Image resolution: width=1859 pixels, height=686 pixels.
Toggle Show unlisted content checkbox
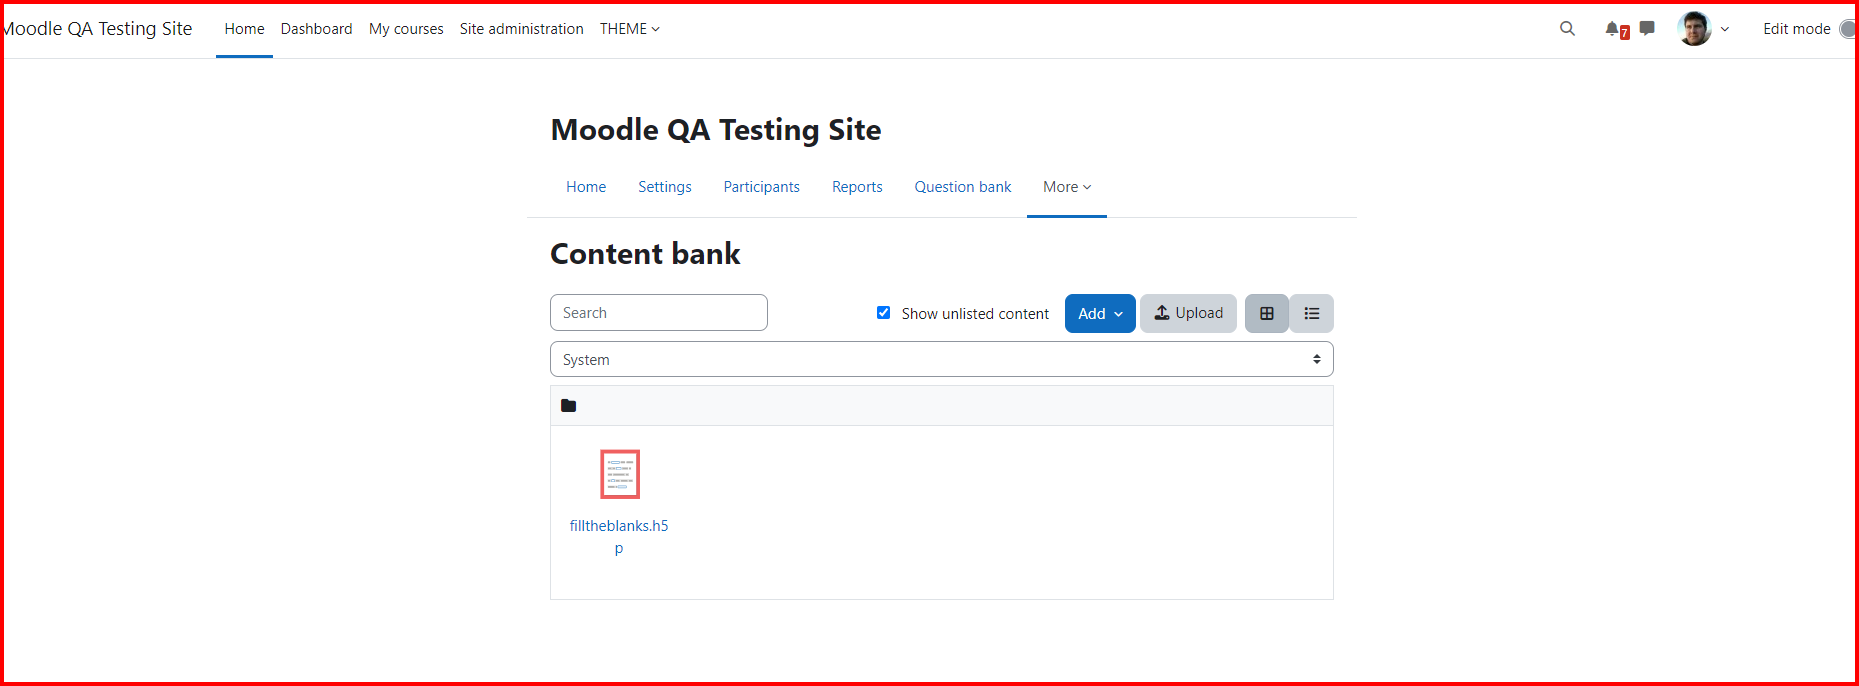883,313
